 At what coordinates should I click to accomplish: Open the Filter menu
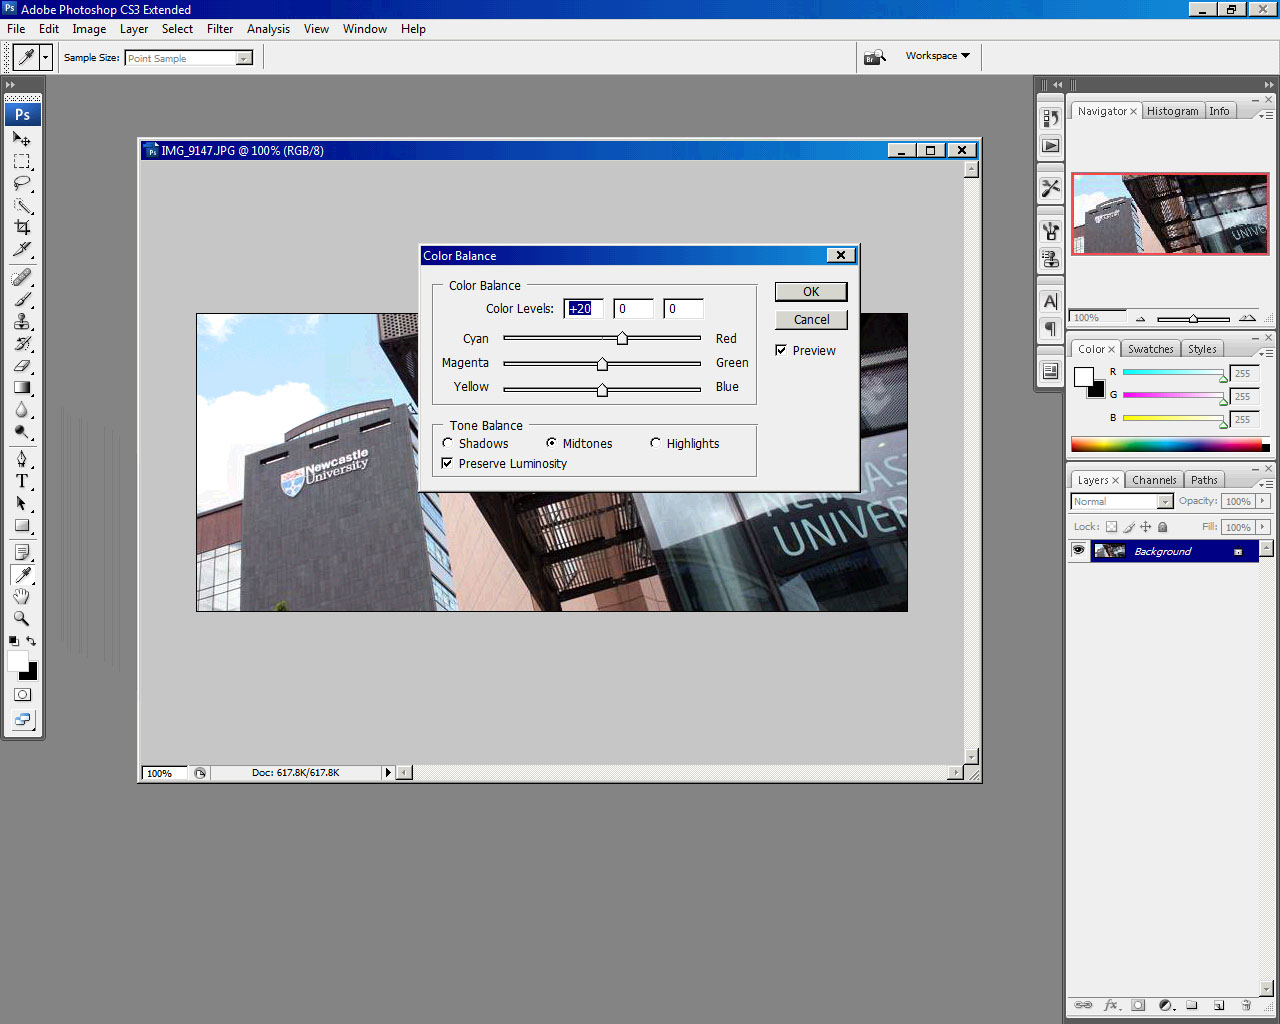220,29
